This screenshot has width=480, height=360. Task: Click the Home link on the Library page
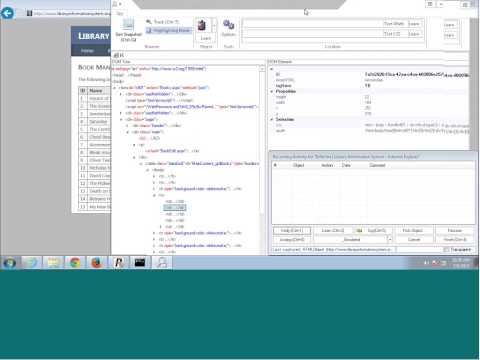click(x=87, y=51)
